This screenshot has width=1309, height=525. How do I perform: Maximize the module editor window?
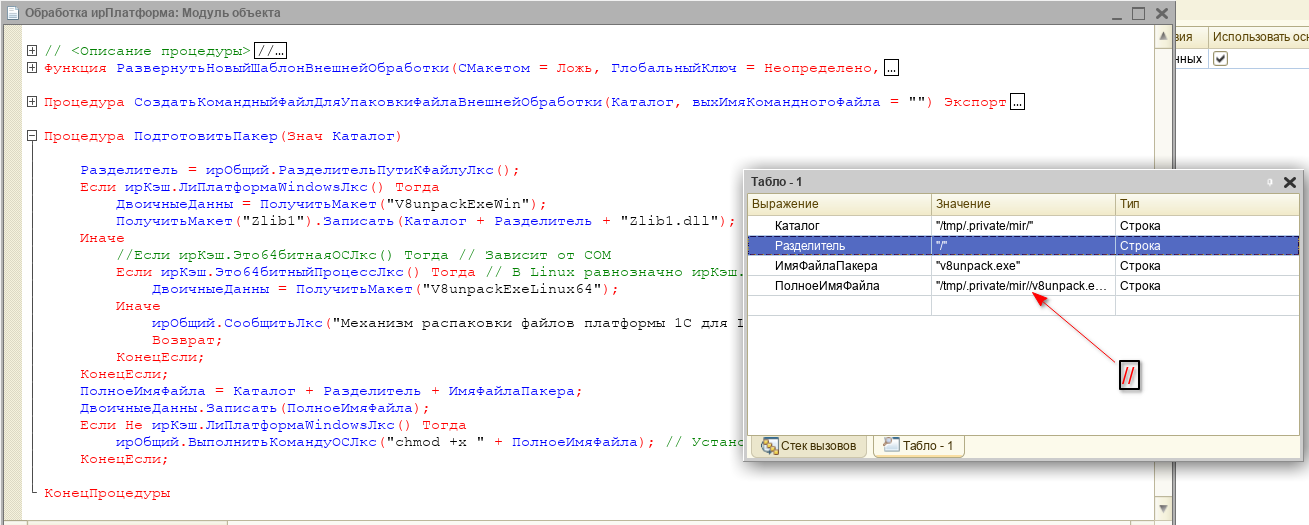click(x=1138, y=14)
